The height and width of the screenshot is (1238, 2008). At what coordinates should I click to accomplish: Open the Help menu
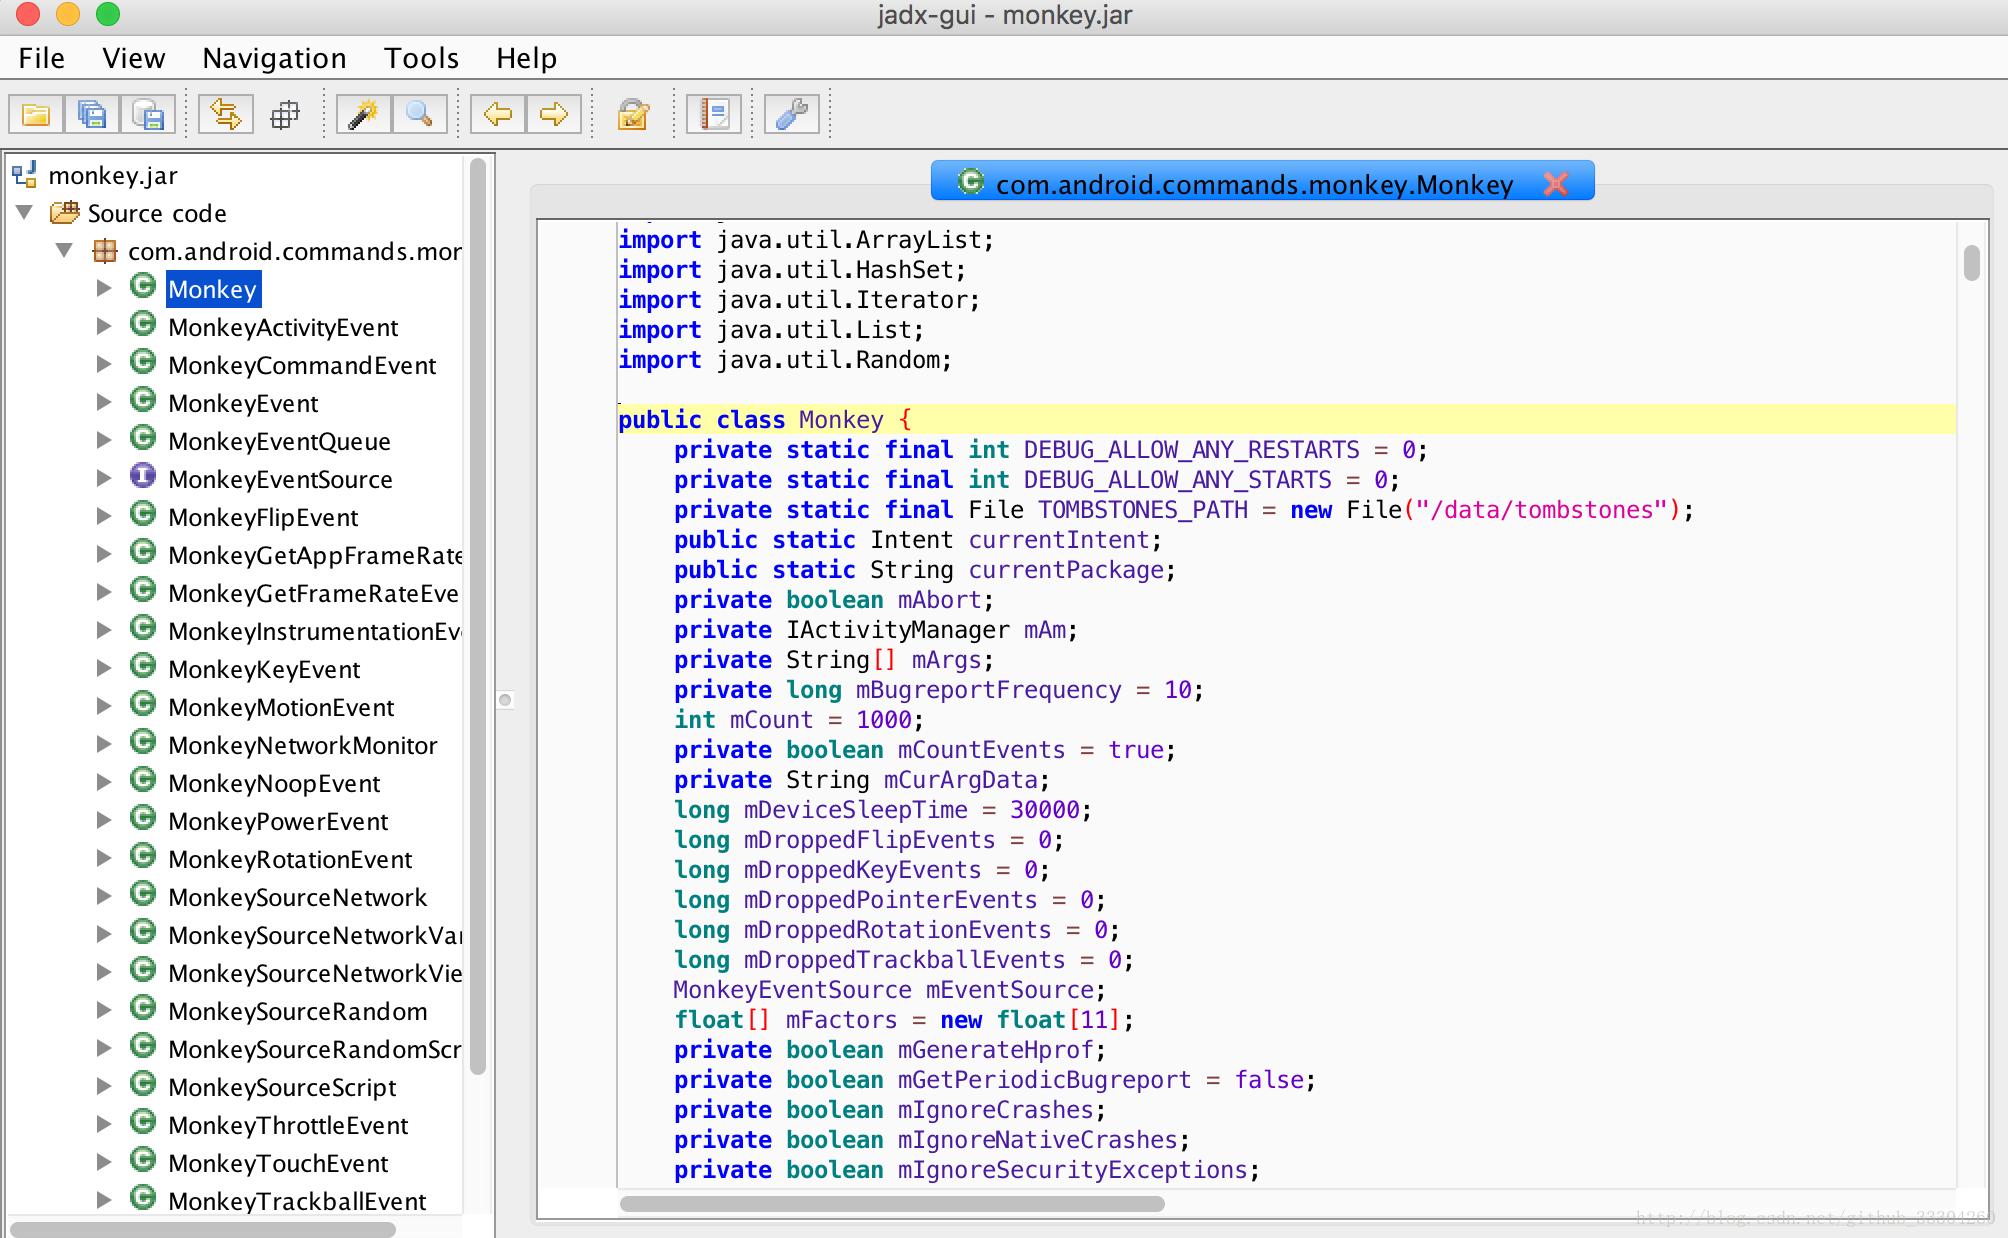coord(527,58)
